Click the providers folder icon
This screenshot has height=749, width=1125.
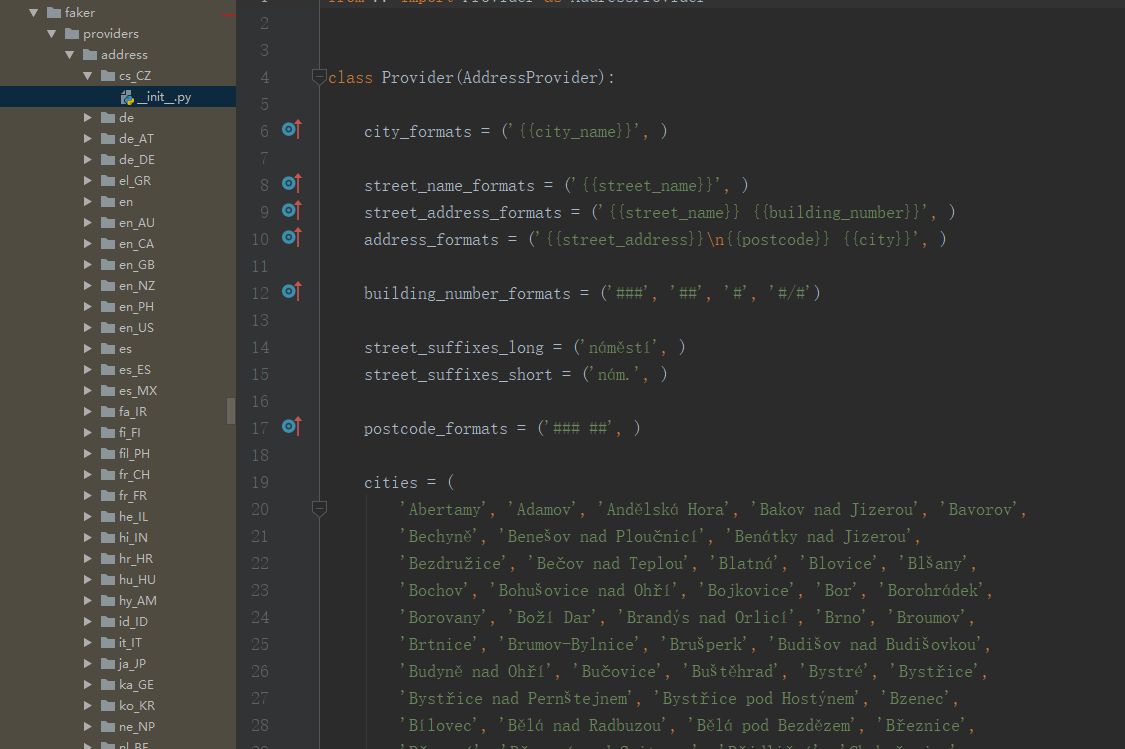pos(72,34)
